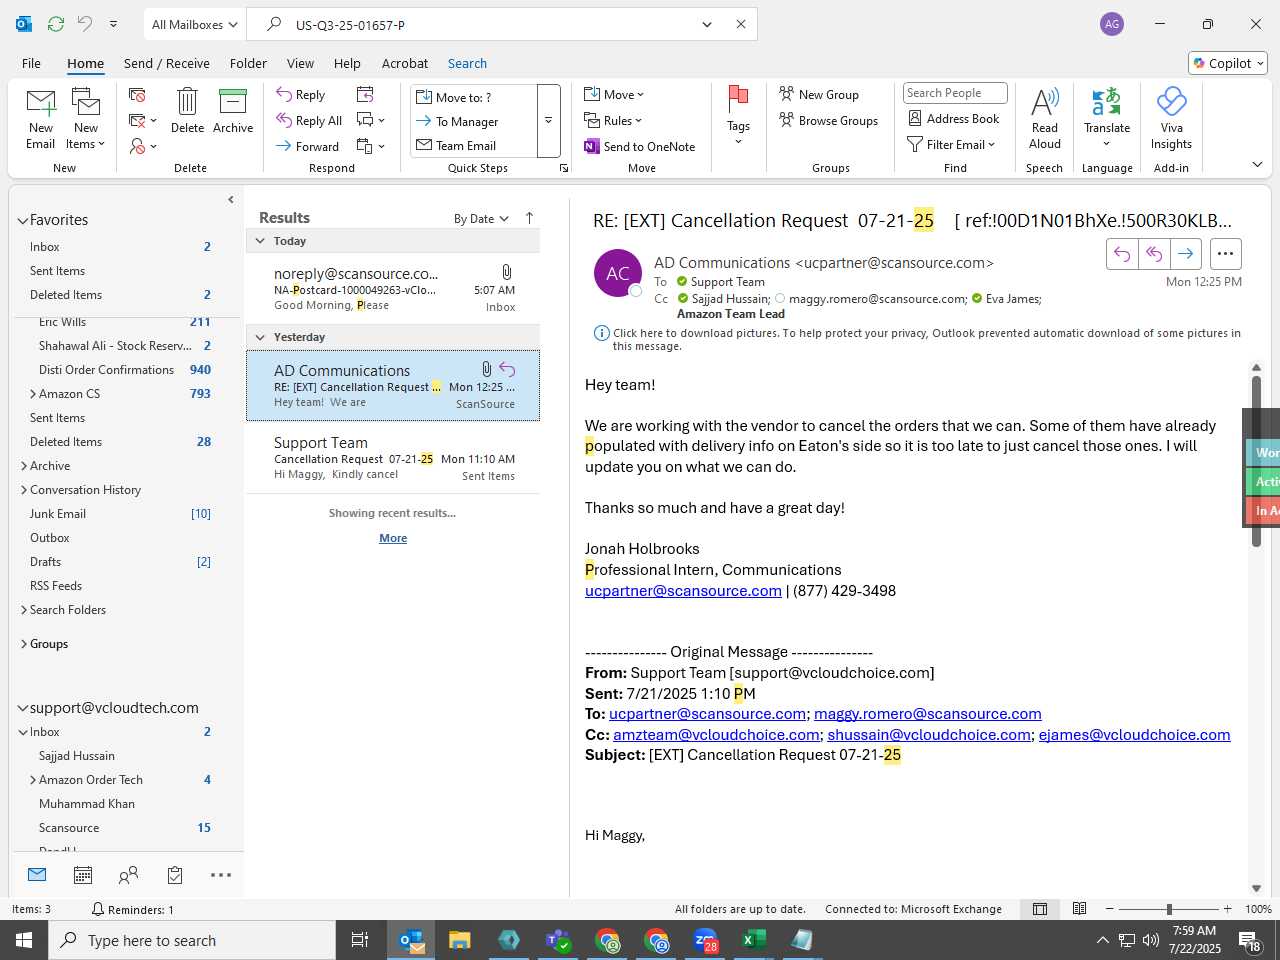1280x960 pixels.
Task: Switch to the Send / Receive tab
Action: pyautogui.click(x=167, y=63)
